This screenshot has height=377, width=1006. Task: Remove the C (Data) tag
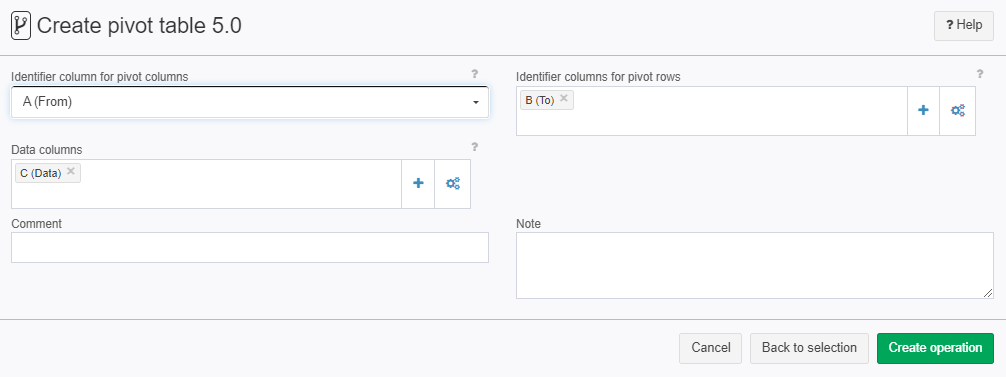pyautogui.click(x=71, y=171)
